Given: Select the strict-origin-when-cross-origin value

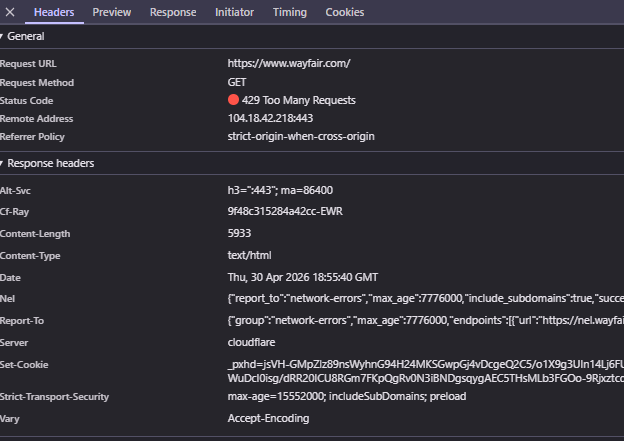Looking at the screenshot, I should click(x=301, y=137).
